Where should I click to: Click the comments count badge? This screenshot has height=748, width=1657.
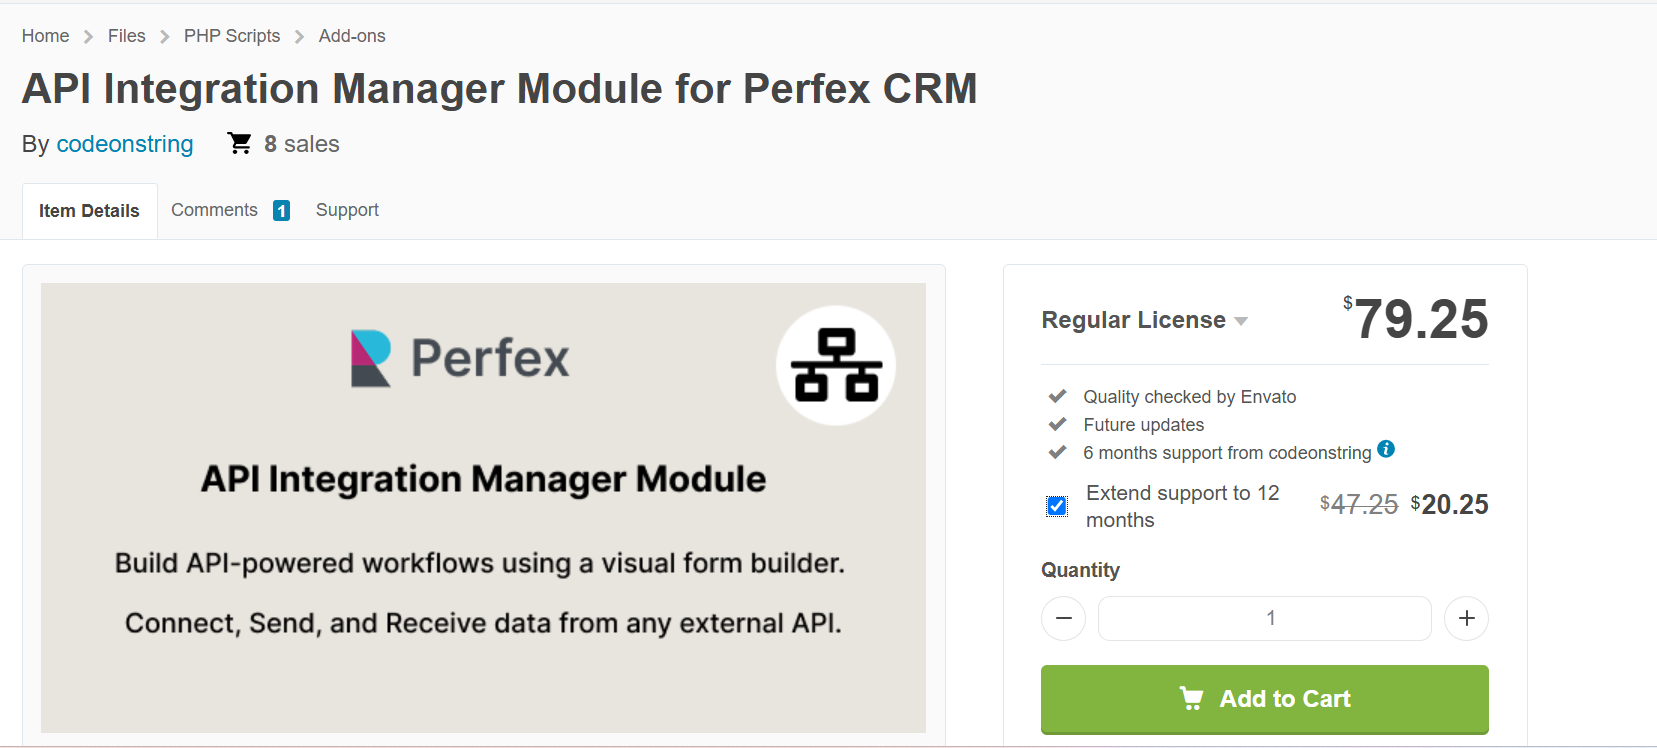[282, 211]
